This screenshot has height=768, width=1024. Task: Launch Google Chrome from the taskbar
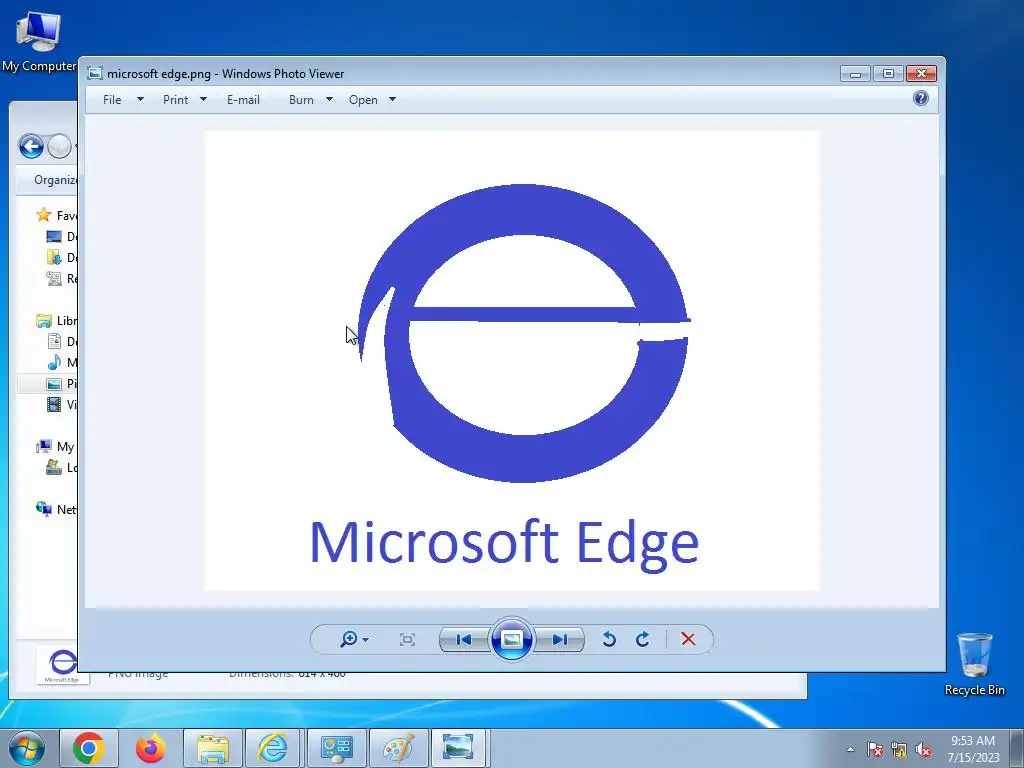pyautogui.click(x=89, y=748)
